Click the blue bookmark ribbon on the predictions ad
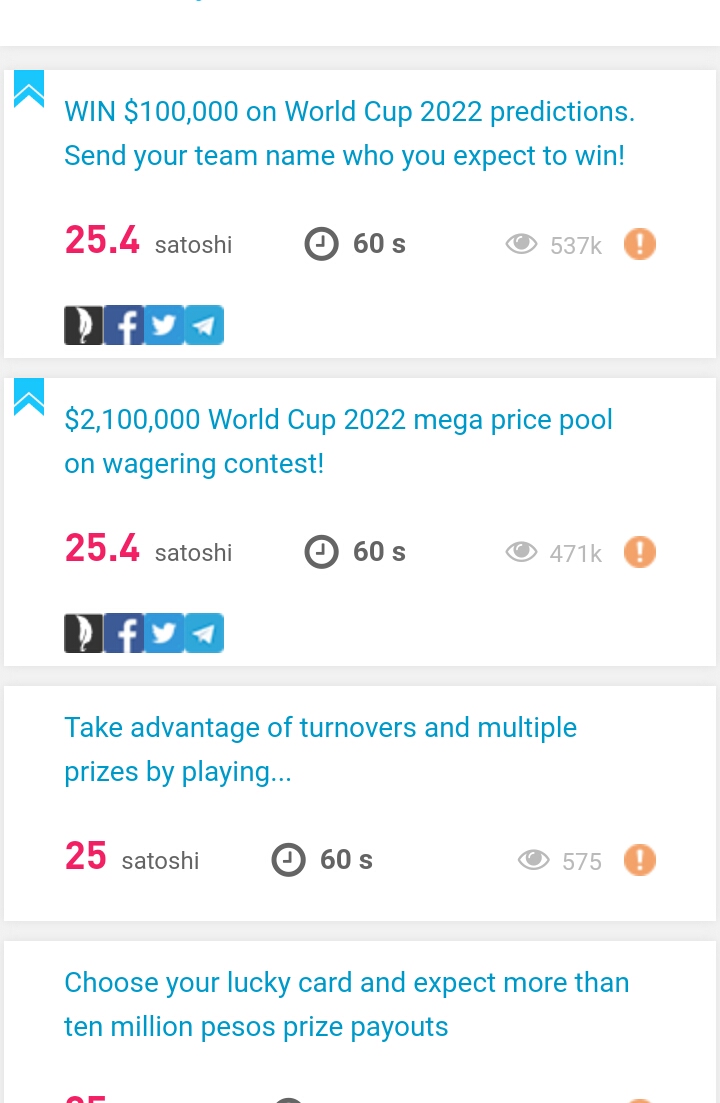This screenshot has width=720, height=1103. 29,89
